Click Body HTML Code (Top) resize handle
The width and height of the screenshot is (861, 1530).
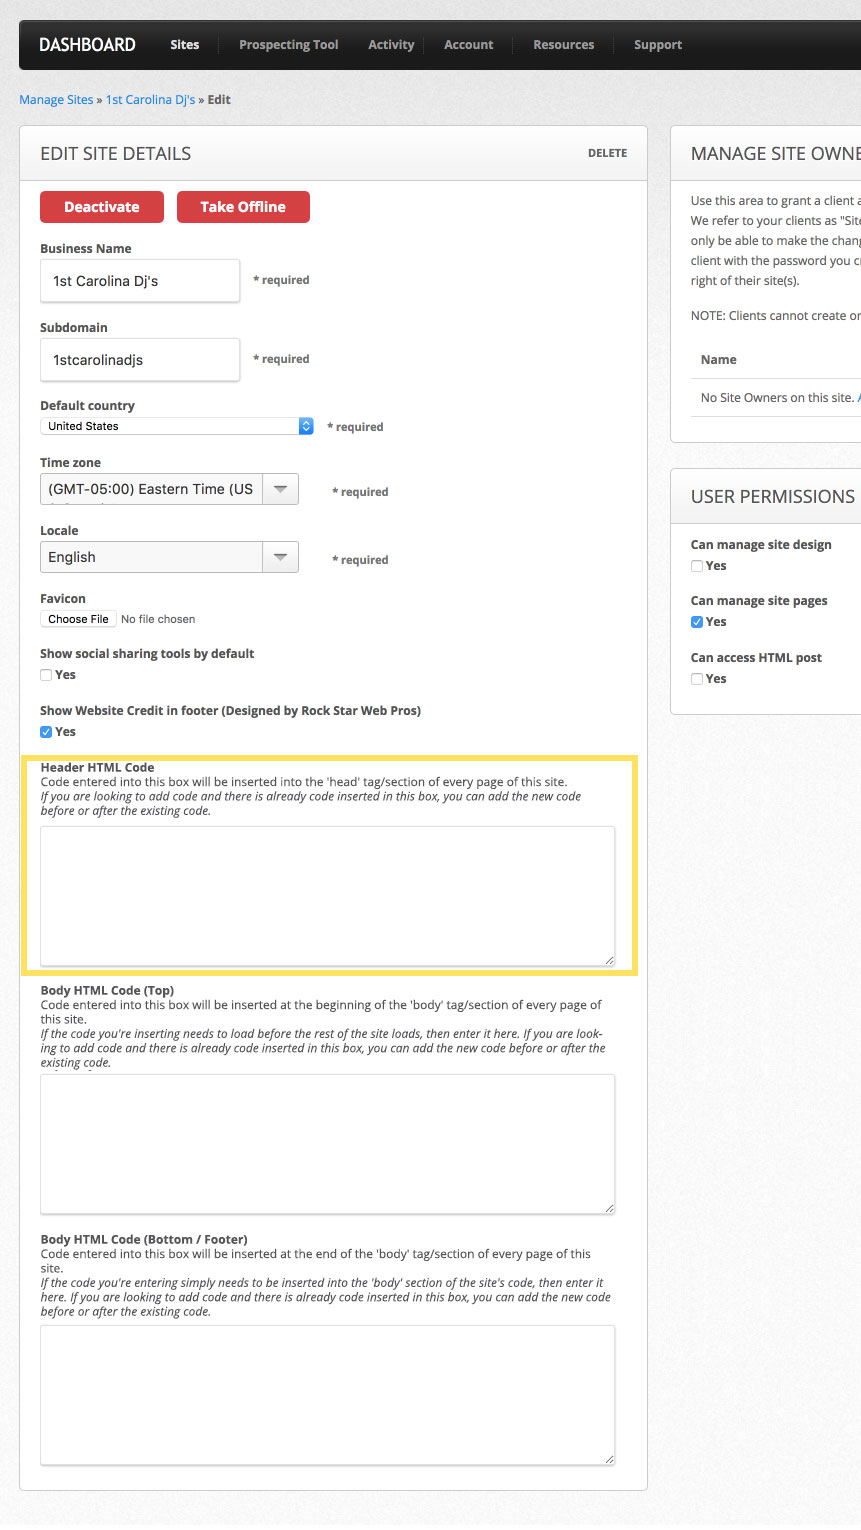609,1208
